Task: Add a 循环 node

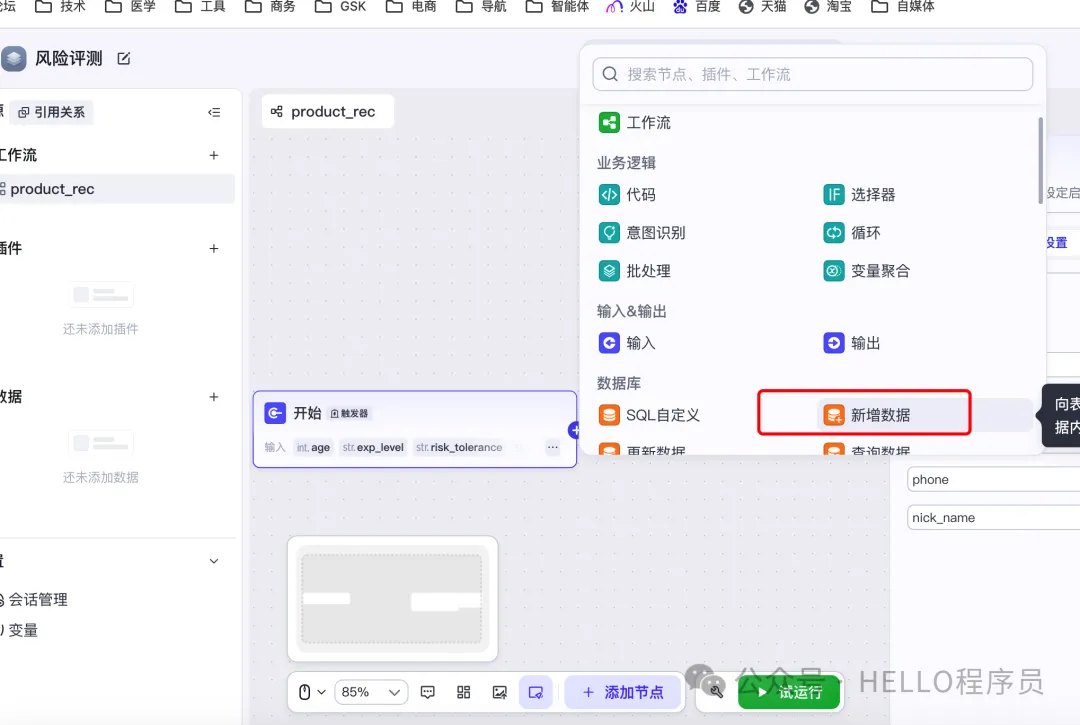Action: click(x=852, y=233)
